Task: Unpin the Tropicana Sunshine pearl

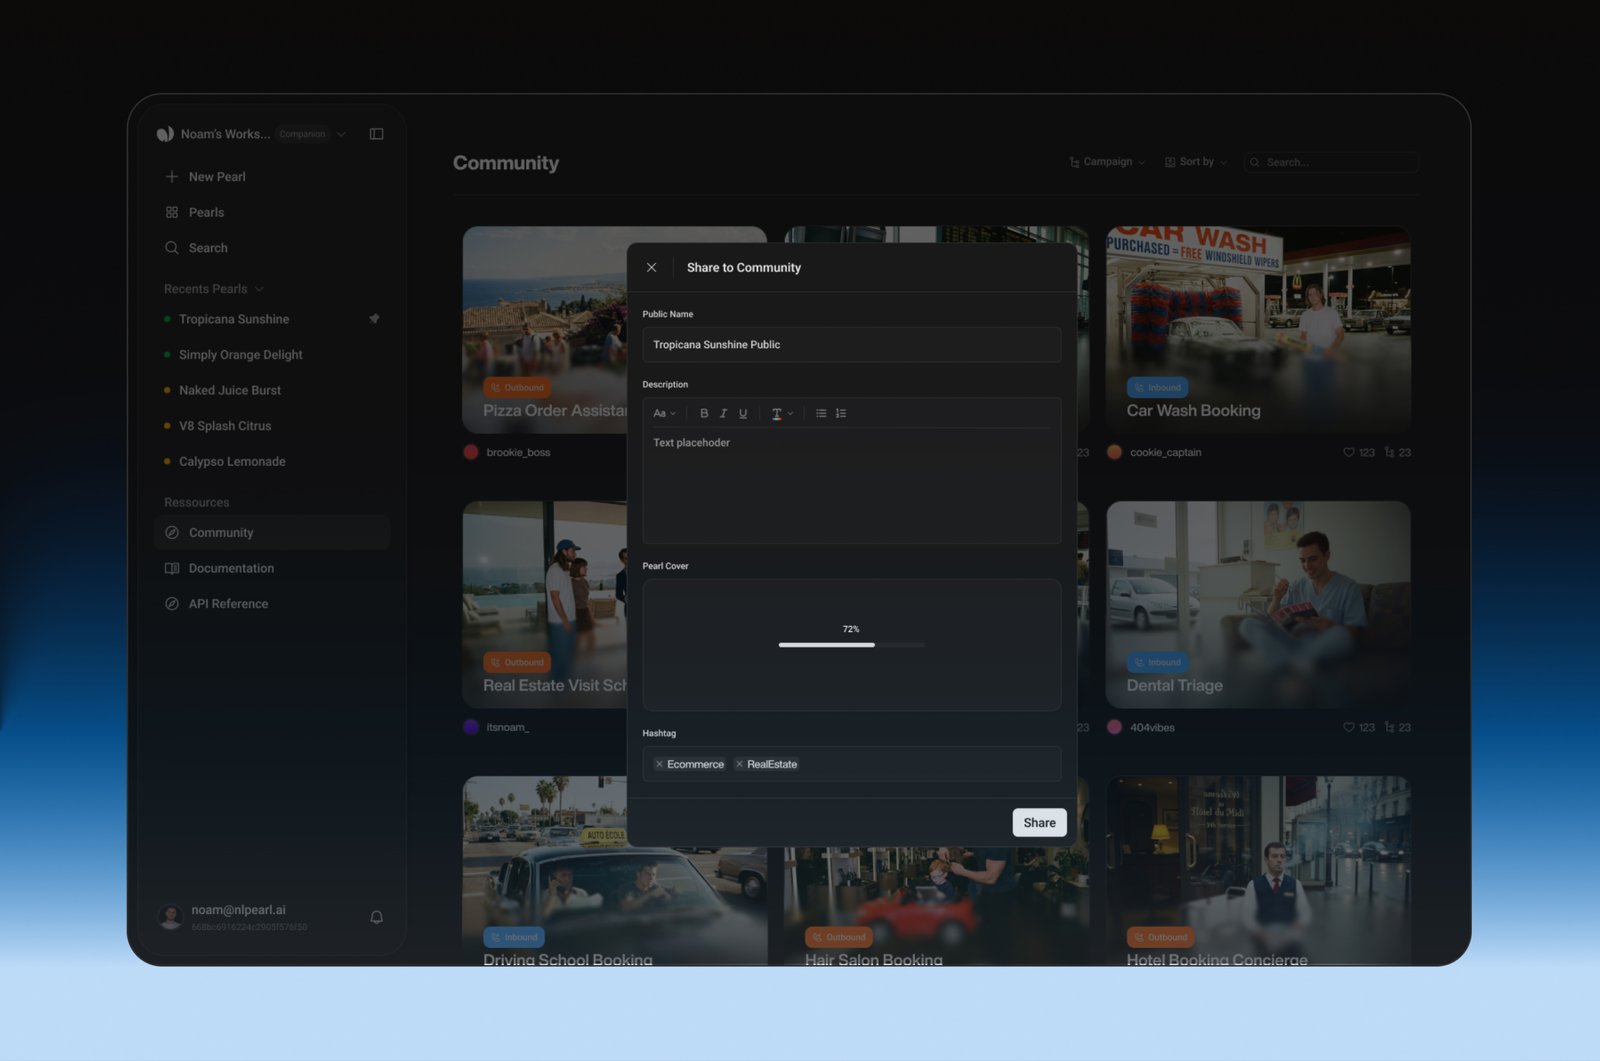Action: [374, 319]
